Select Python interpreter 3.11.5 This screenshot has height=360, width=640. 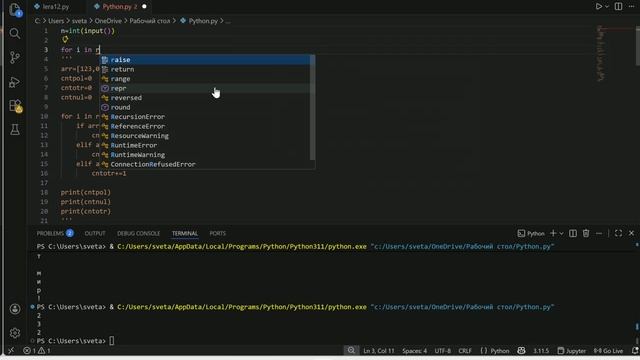541,351
